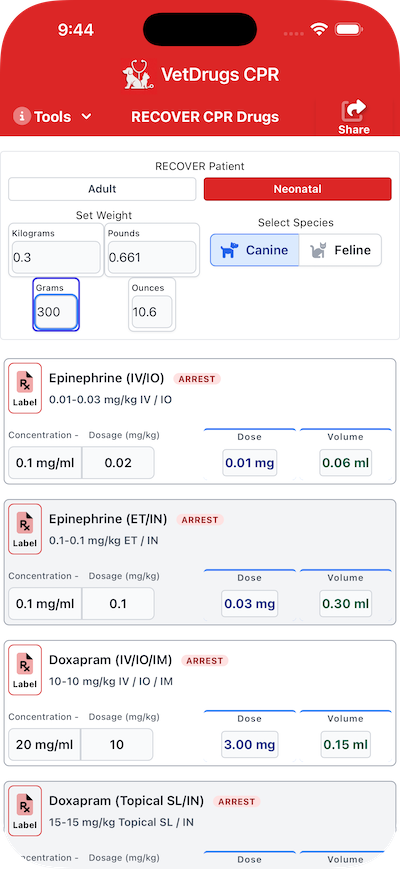Viewport: 400px width, 869px height.
Task: Change Epinephrine (ET/IN) concentration 0.1 mg/ml
Action: (45, 604)
